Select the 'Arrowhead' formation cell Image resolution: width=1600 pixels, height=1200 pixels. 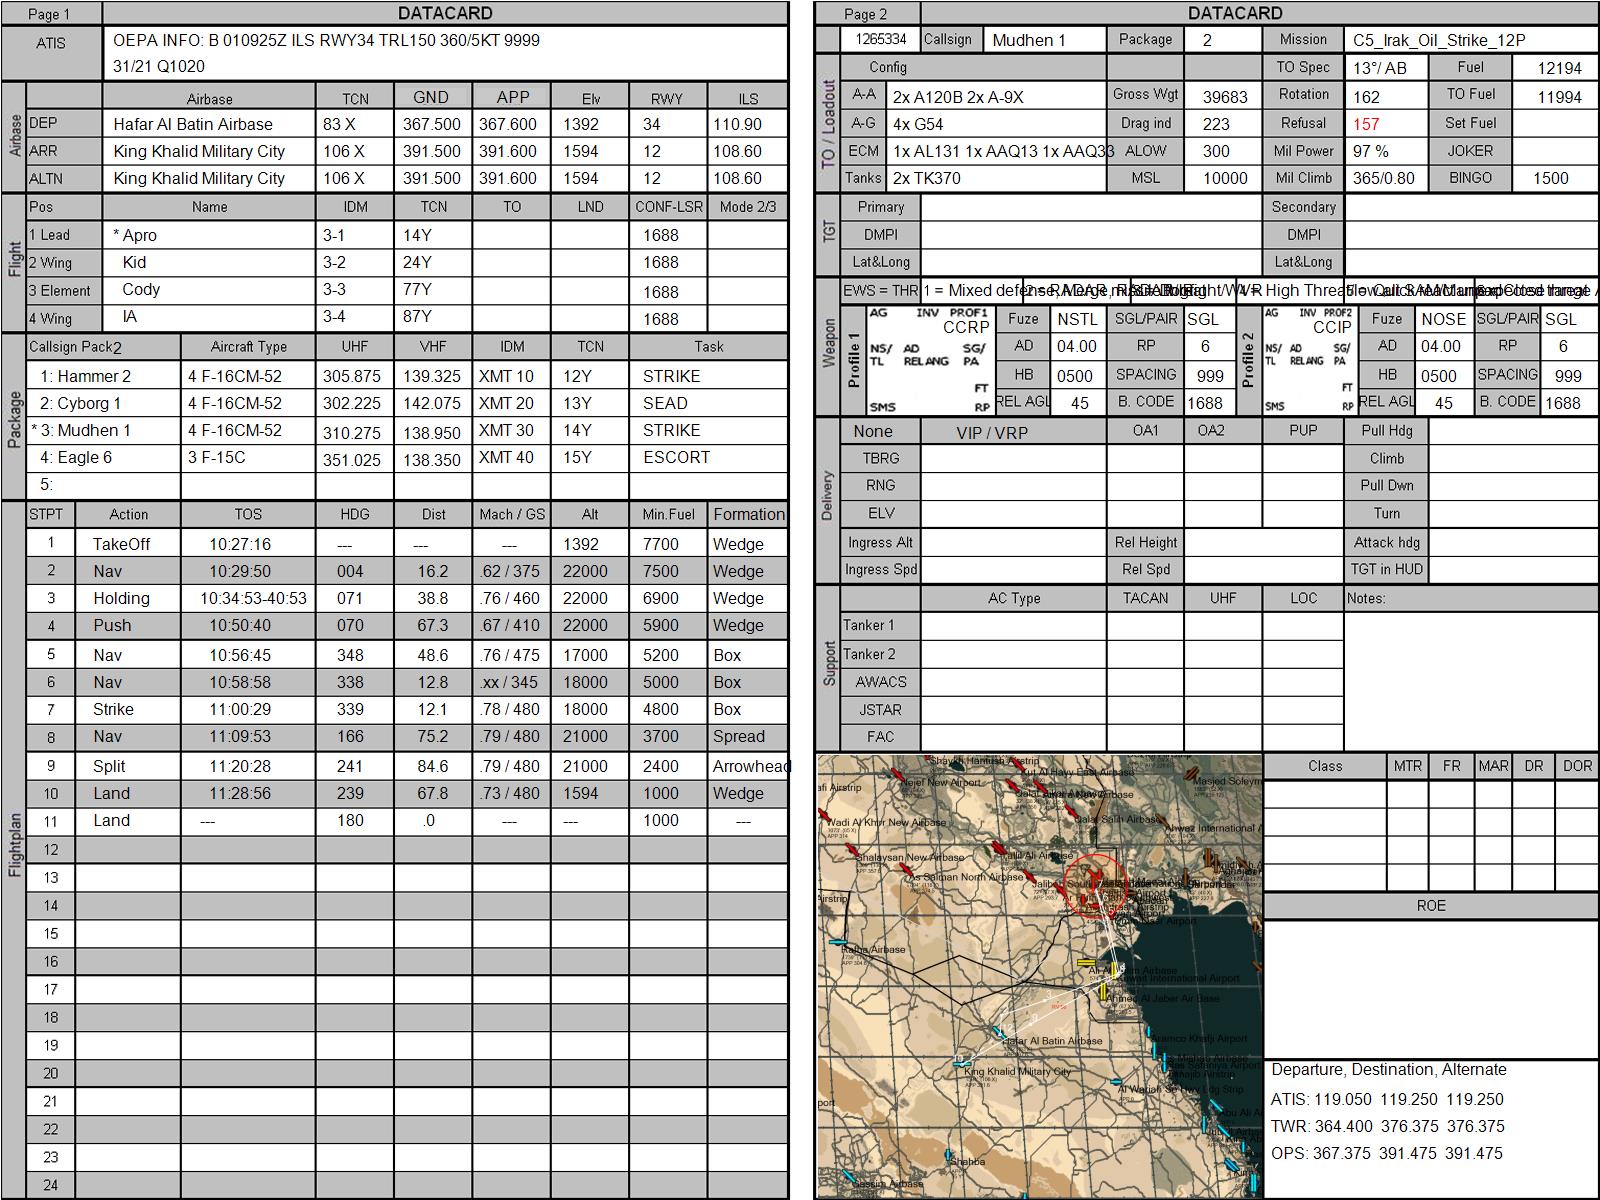tap(752, 766)
